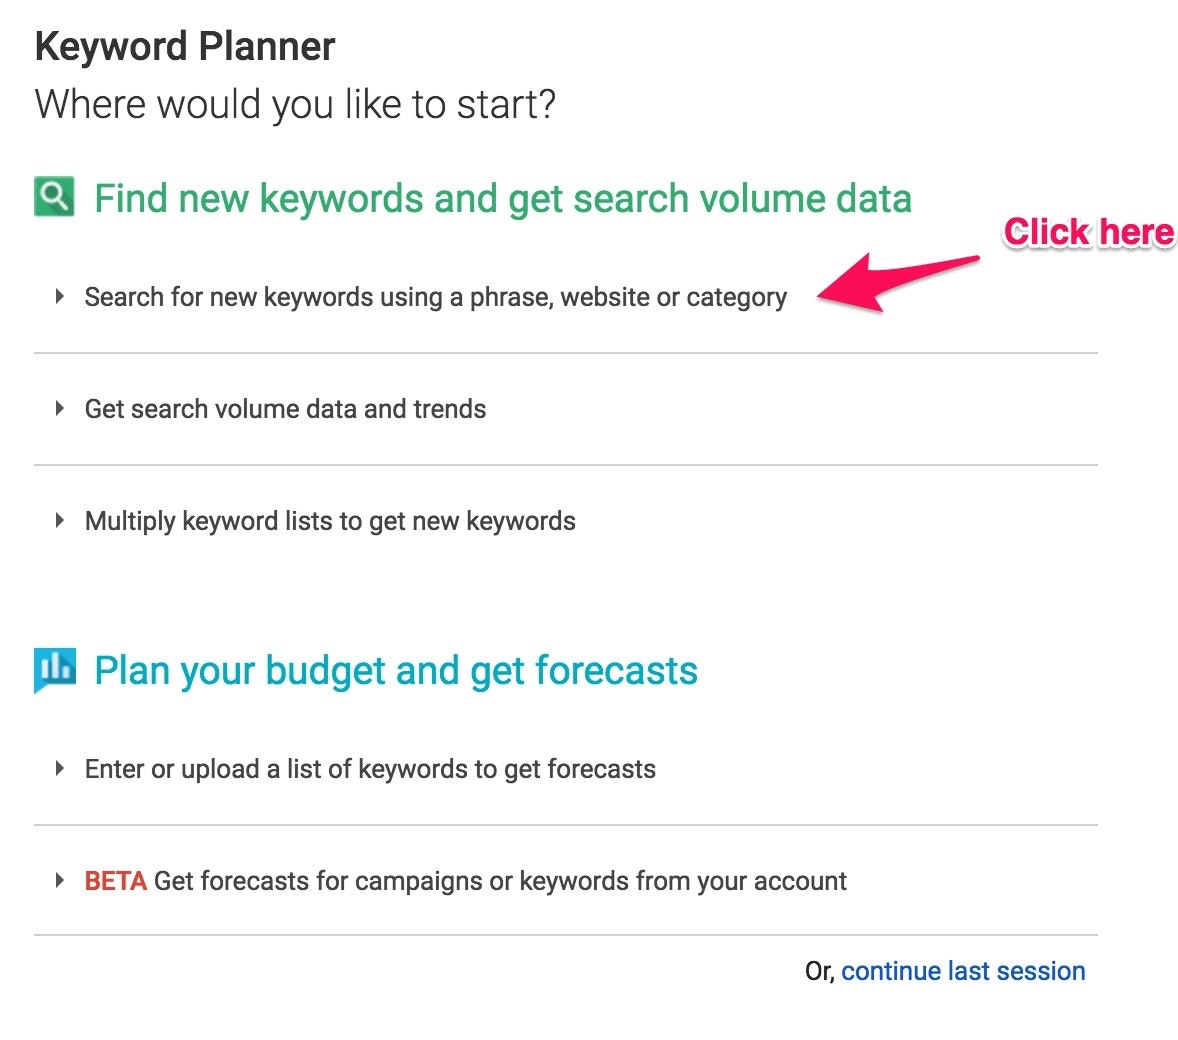This screenshot has height=1040, width=1178.
Task: Click the green magnifying glass search icon
Action: pos(54,196)
